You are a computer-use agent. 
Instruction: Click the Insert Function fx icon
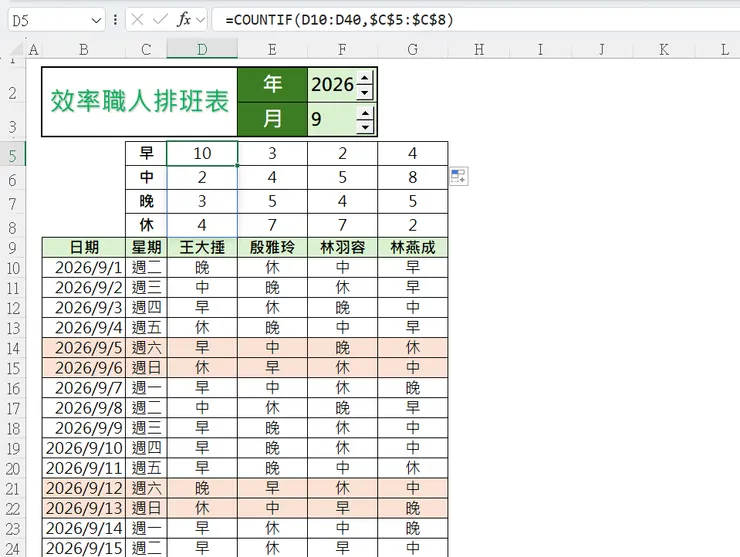(184, 20)
